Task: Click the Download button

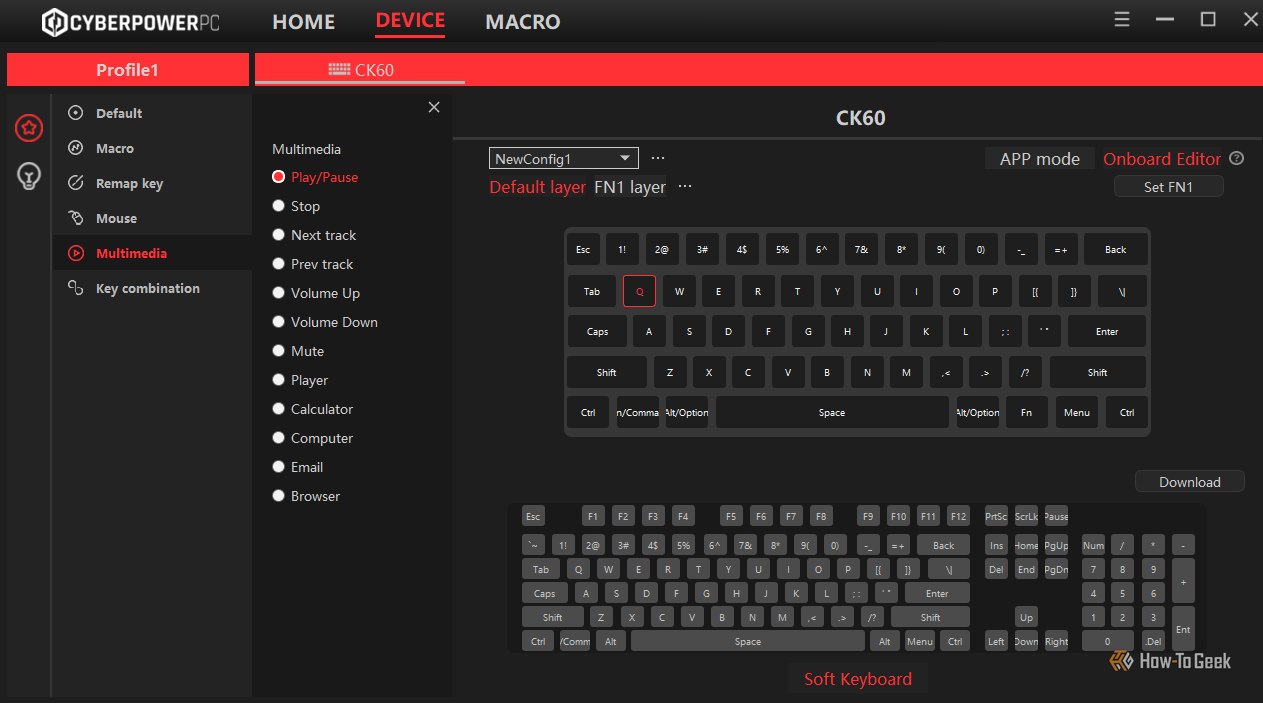Action: click(x=1190, y=482)
